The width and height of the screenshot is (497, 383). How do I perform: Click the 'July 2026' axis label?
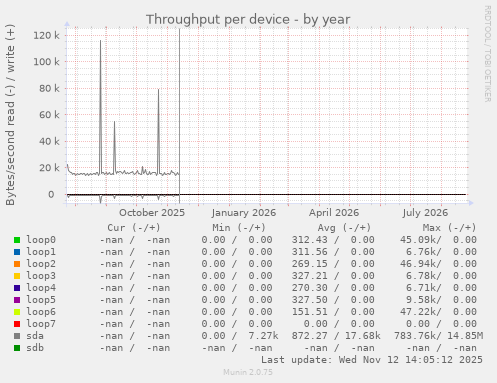click(425, 213)
